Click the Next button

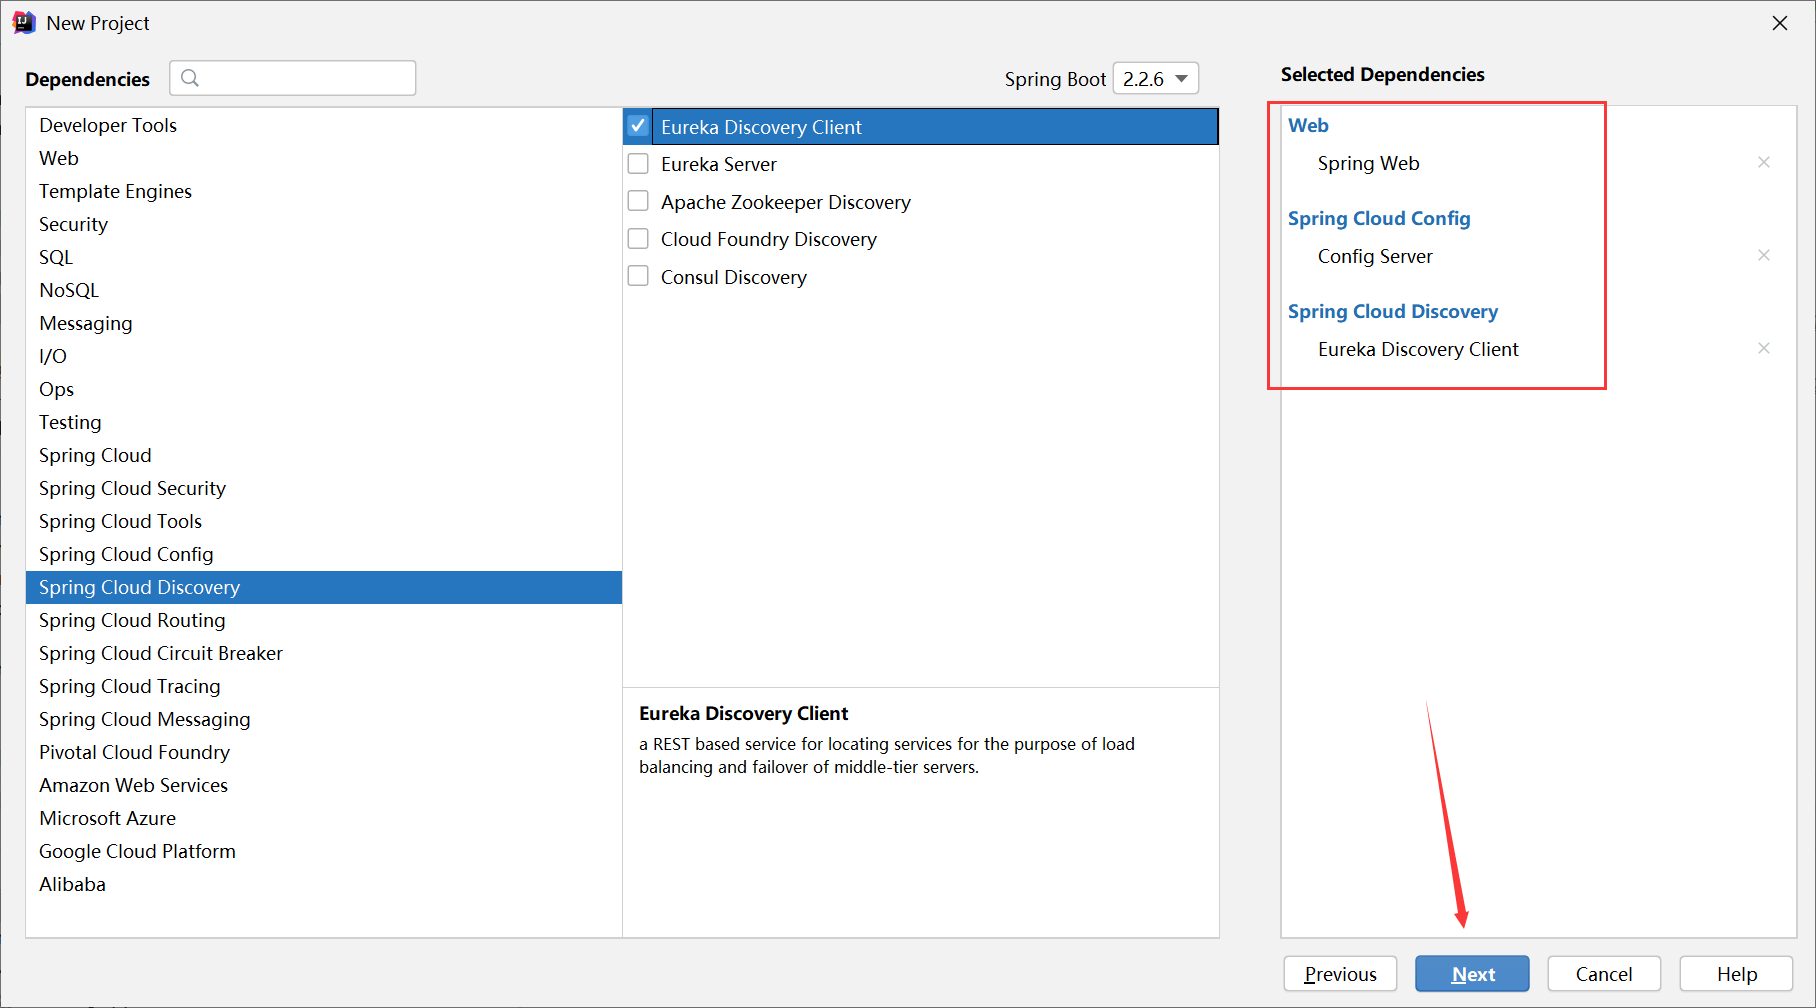click(x=1472, y=974)
